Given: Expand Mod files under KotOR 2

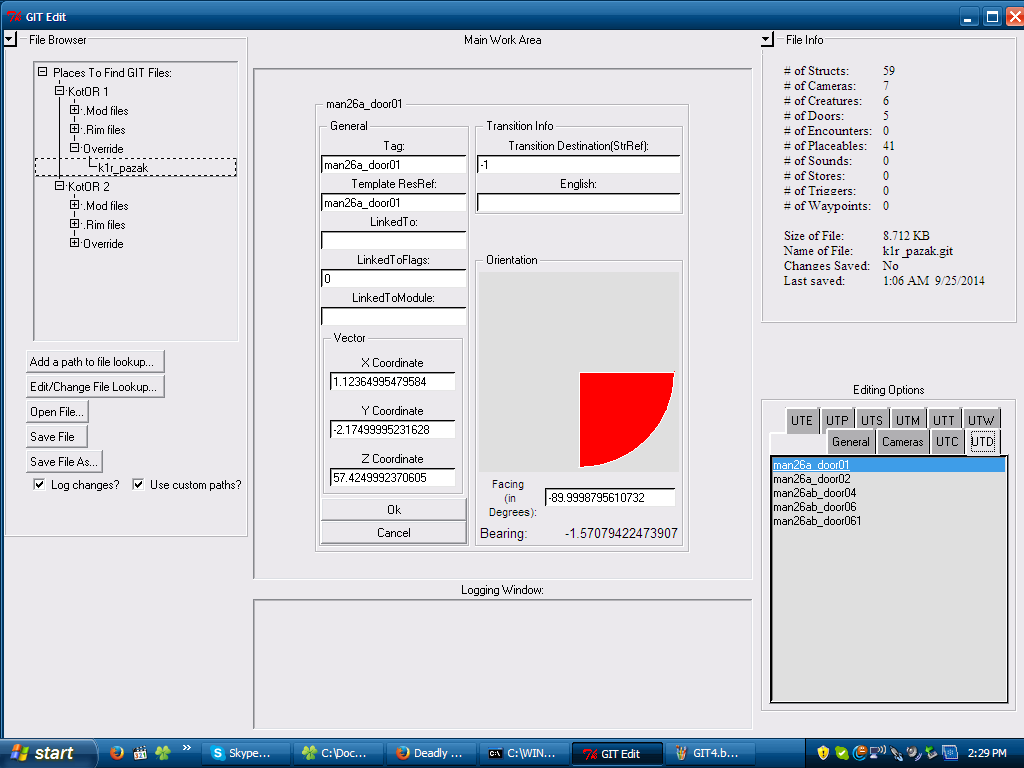Looking at the screenshot, I should tap(74, 204).
